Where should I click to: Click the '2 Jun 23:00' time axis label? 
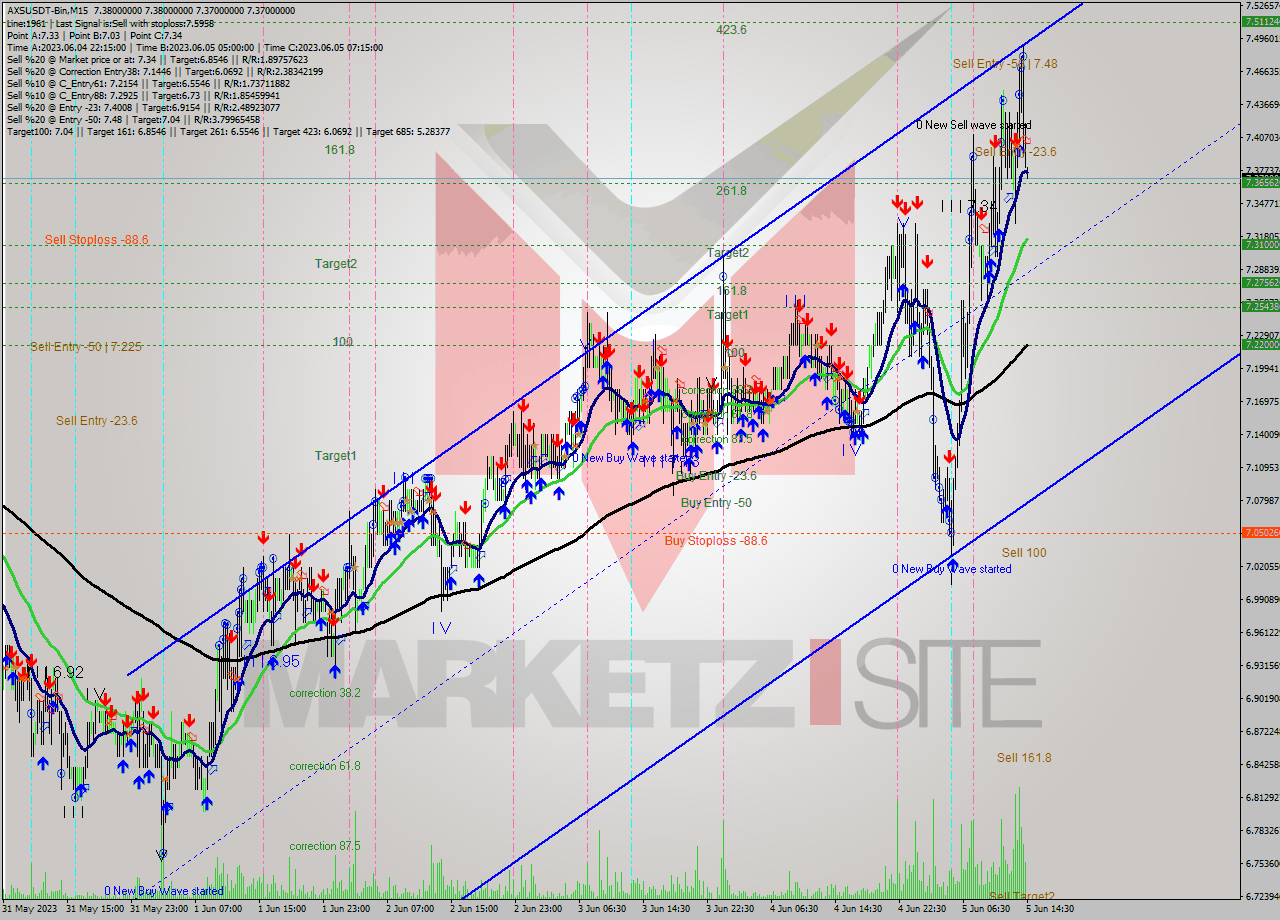pos(539,909)
